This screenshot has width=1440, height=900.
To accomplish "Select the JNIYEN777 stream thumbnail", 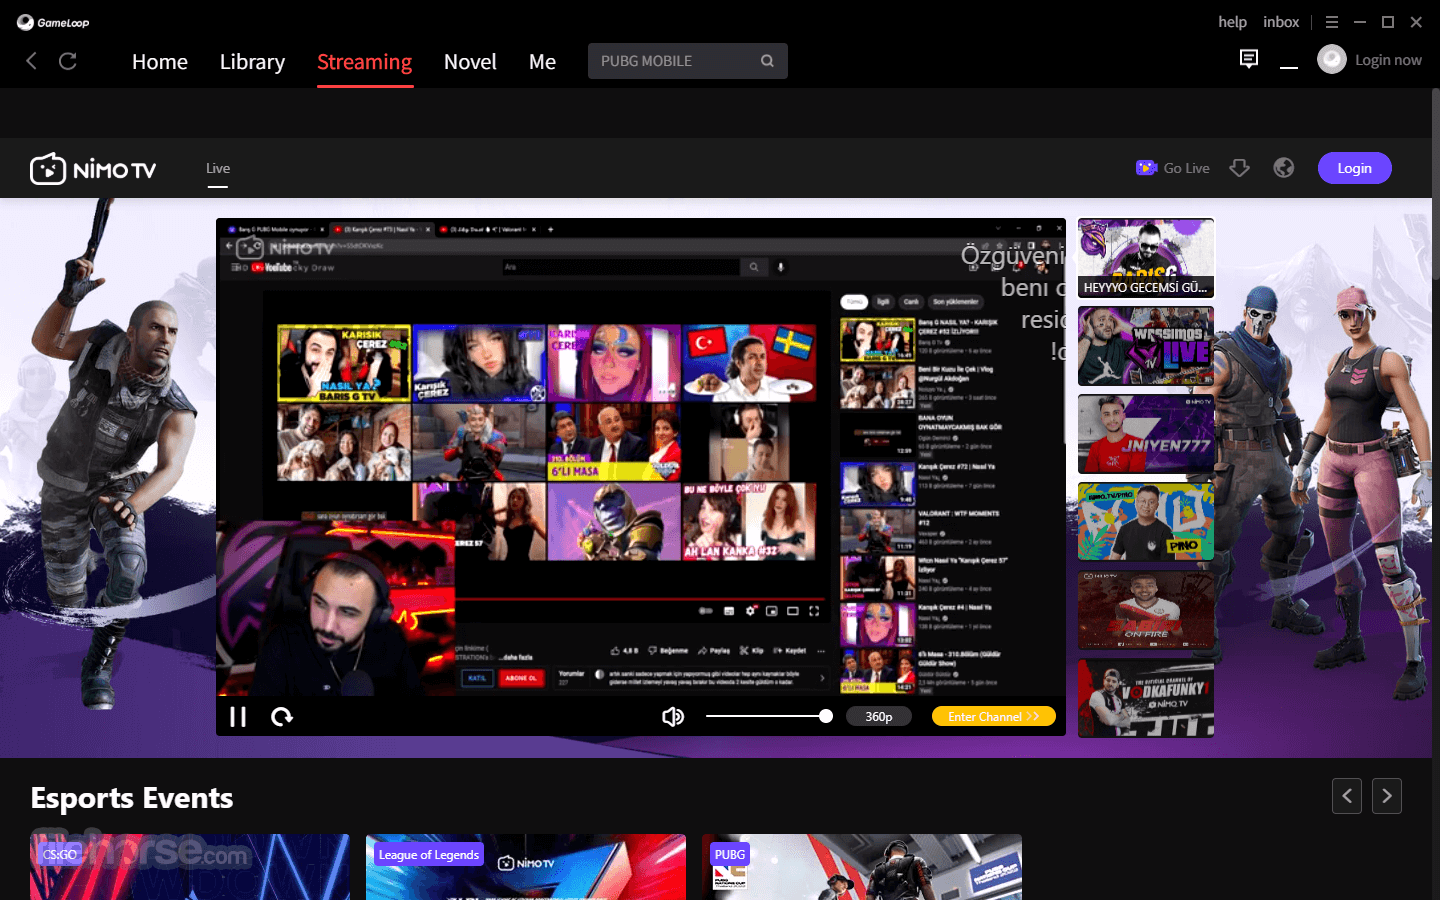I will [1146, 434].
